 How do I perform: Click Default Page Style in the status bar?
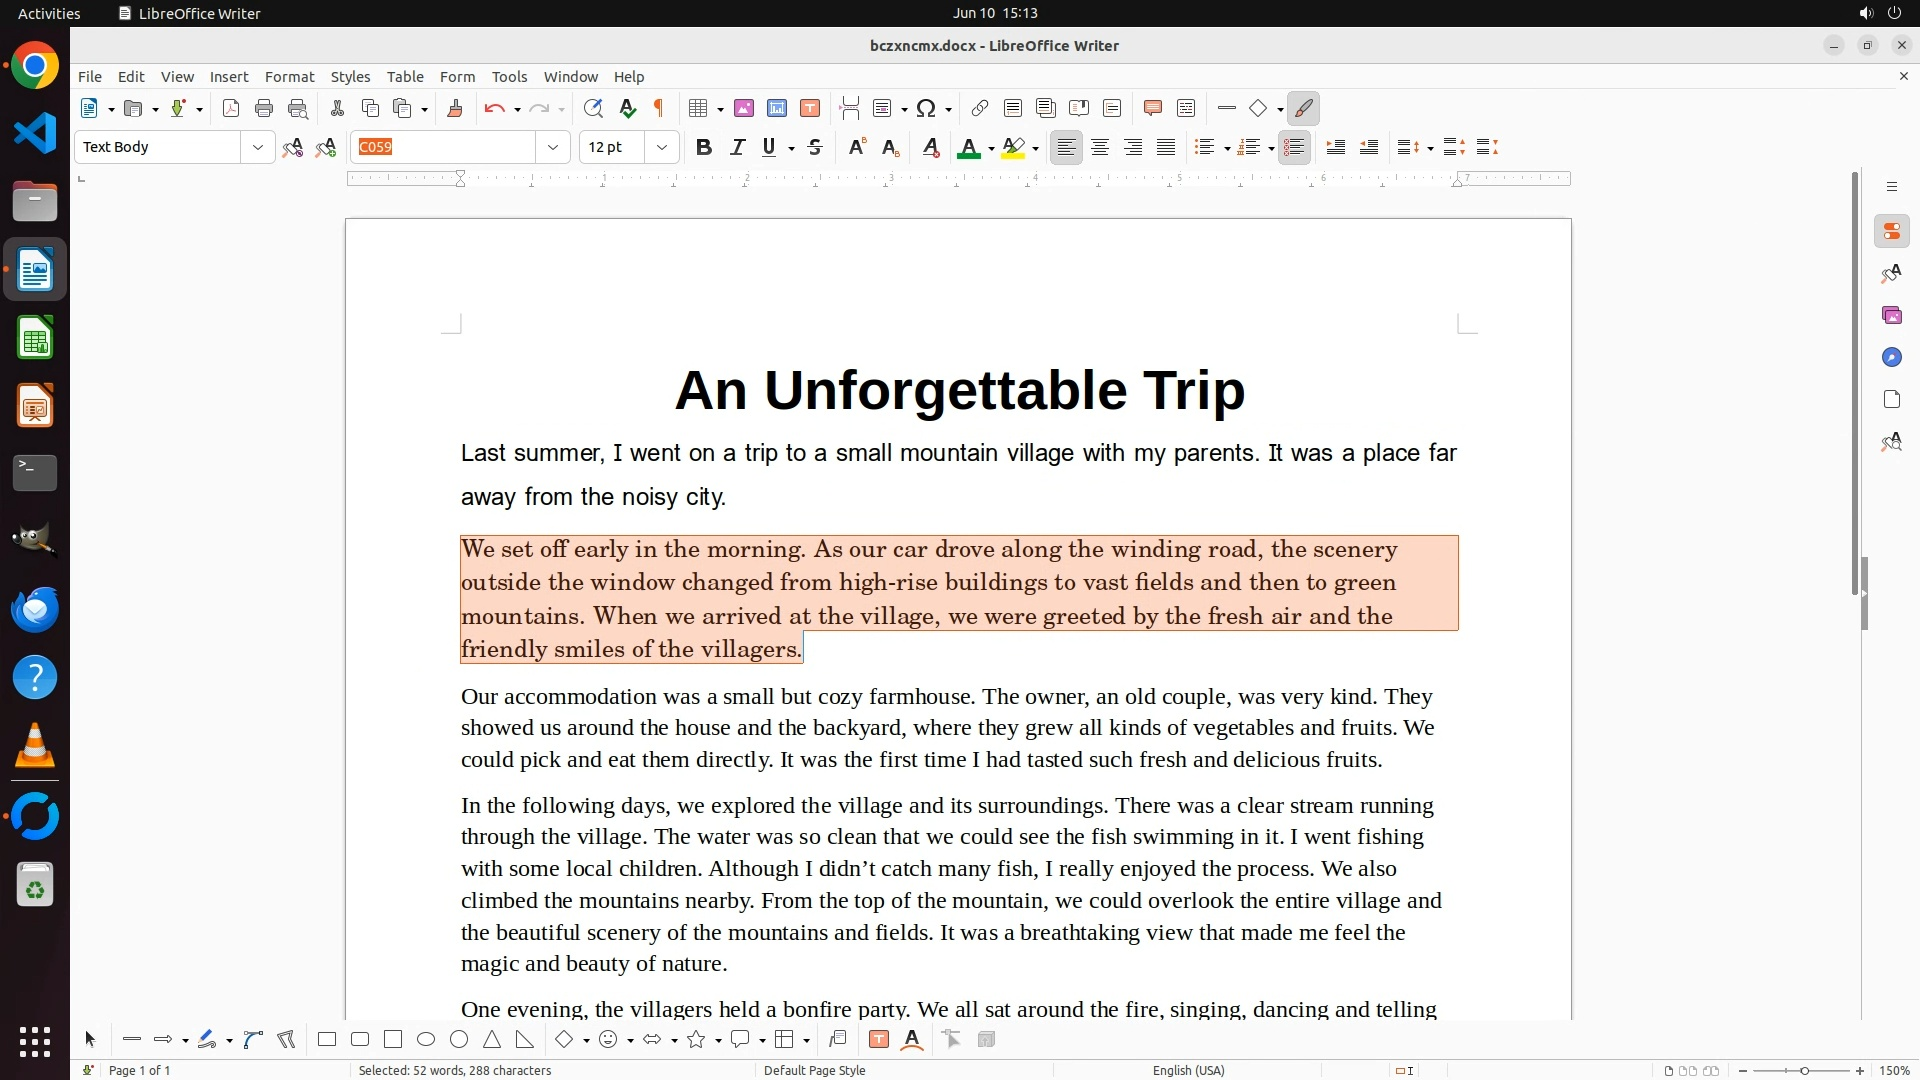(814, 1070)
